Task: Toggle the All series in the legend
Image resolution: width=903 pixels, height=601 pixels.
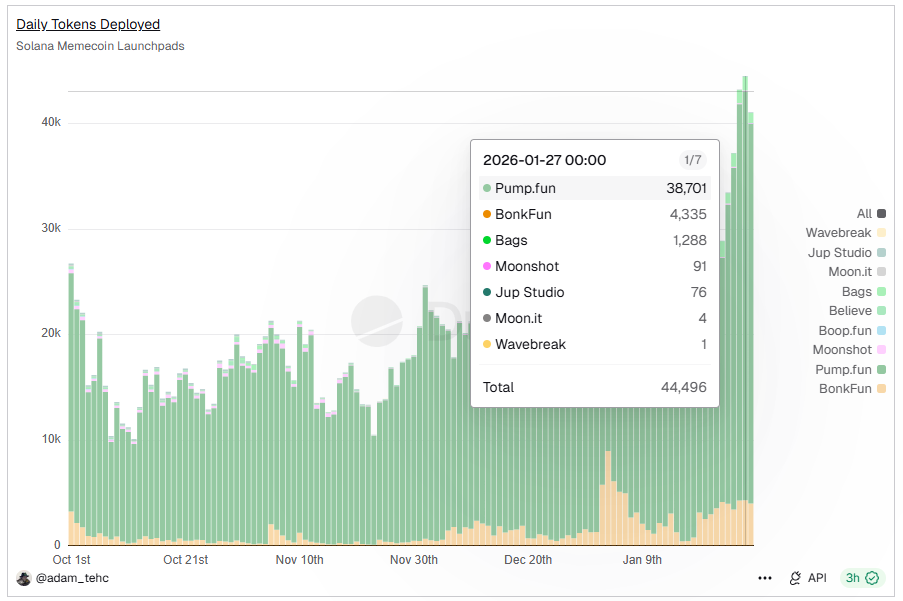Action: (870, 213)
